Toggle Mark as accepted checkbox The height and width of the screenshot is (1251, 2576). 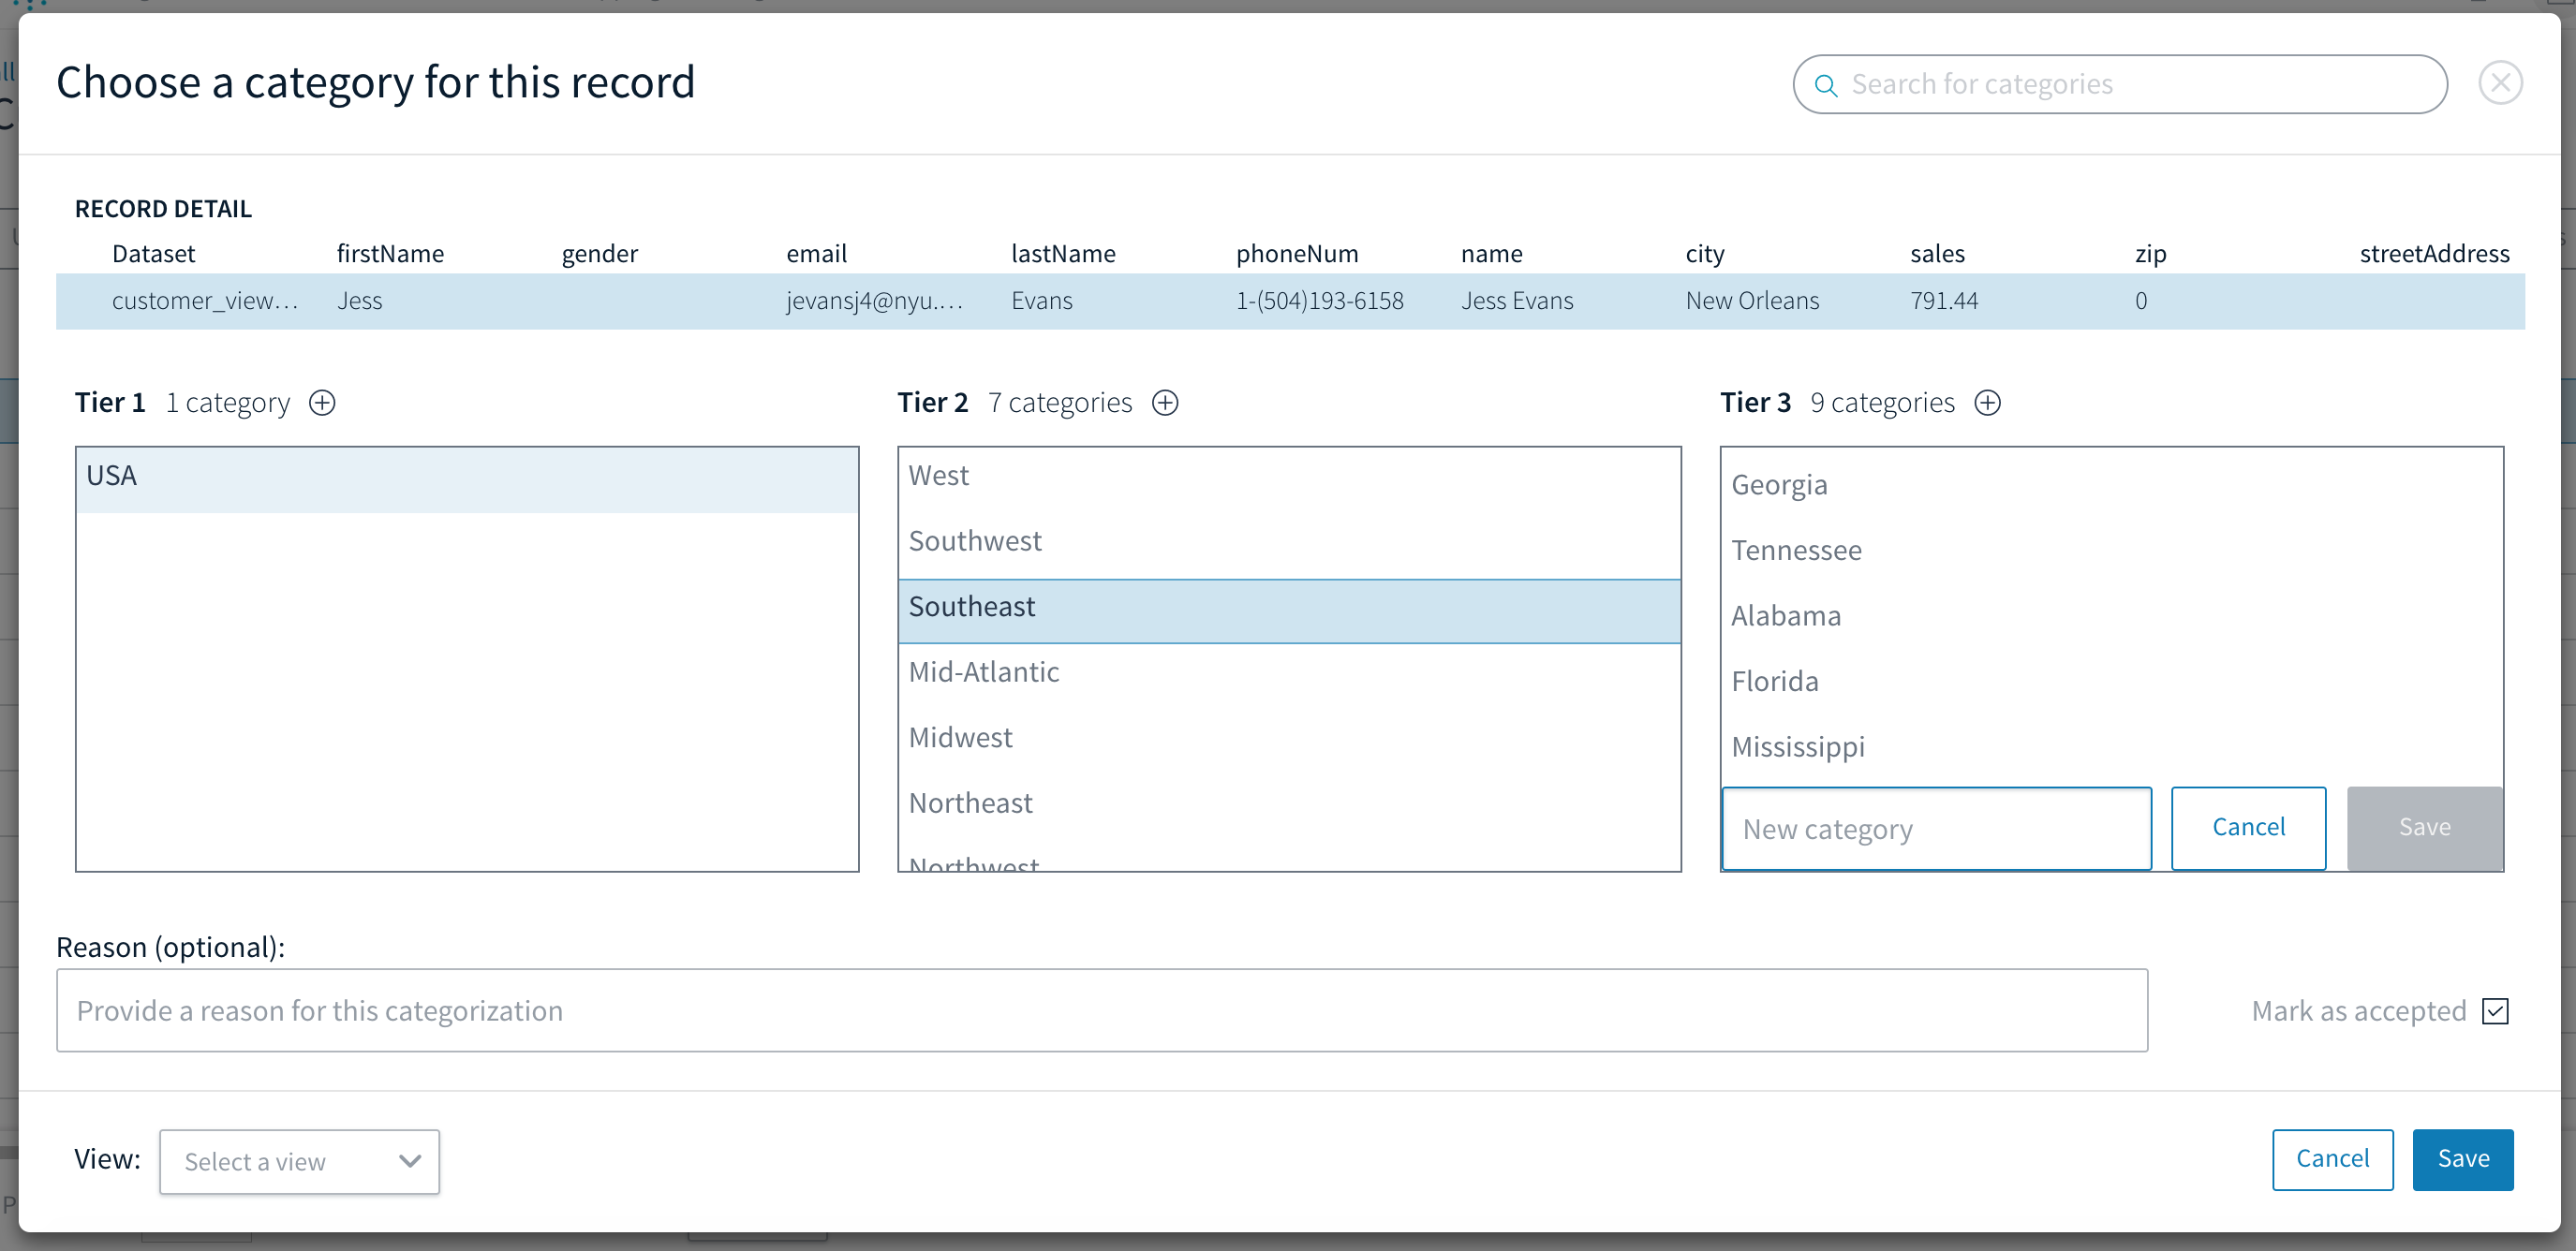point(2495,1011)
